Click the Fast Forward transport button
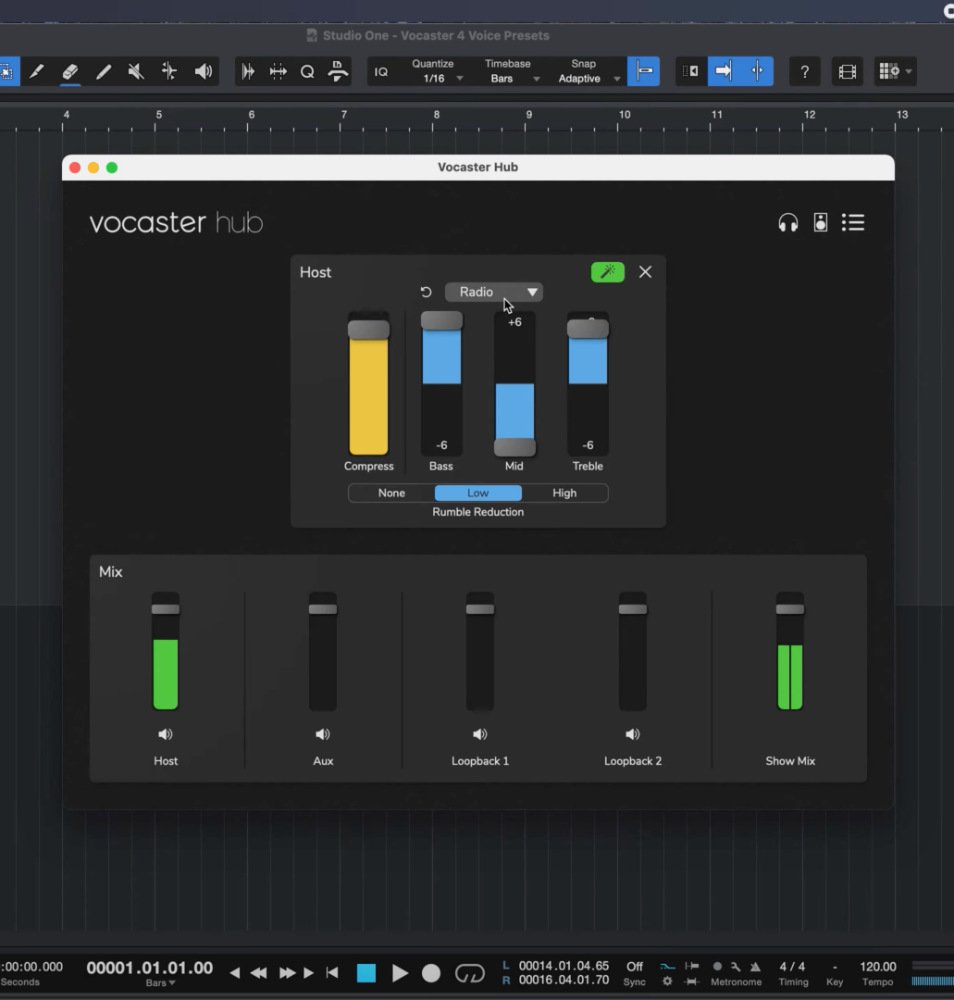The height and width of the screenshot is (1000, 954). pyautogui.click(x=288, y=973)
